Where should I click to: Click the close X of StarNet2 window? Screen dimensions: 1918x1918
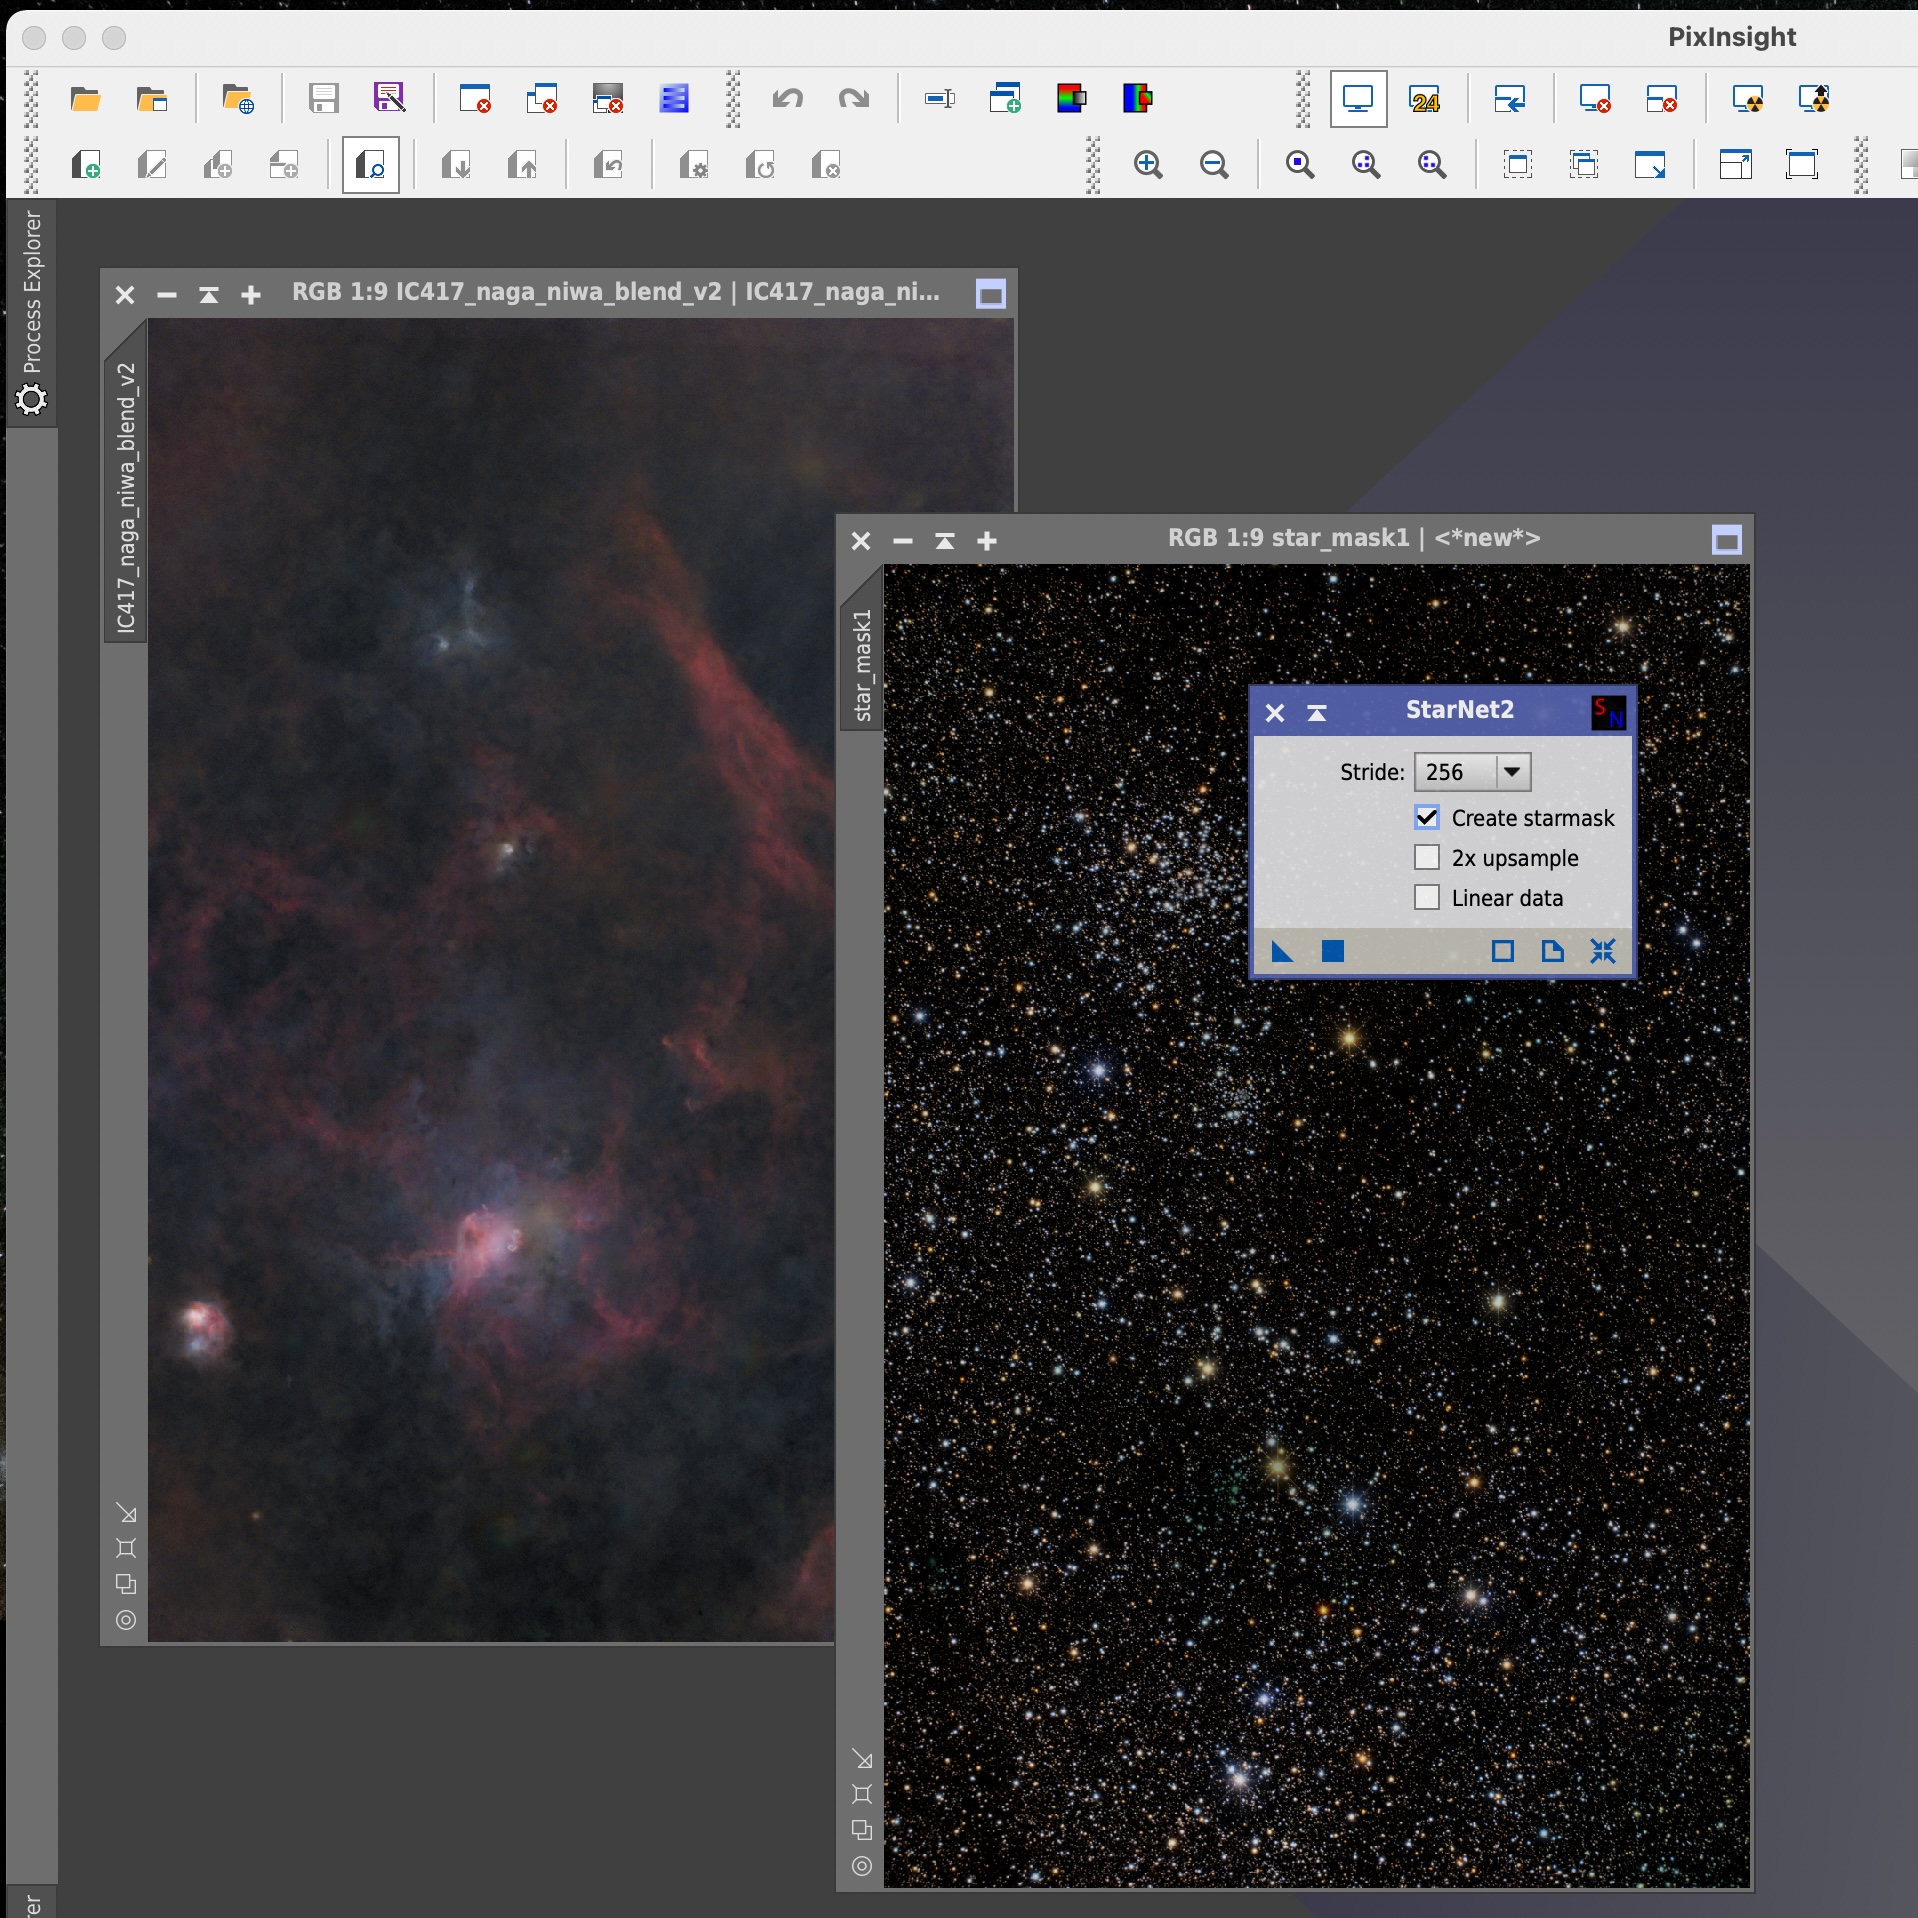[1275, 713]
